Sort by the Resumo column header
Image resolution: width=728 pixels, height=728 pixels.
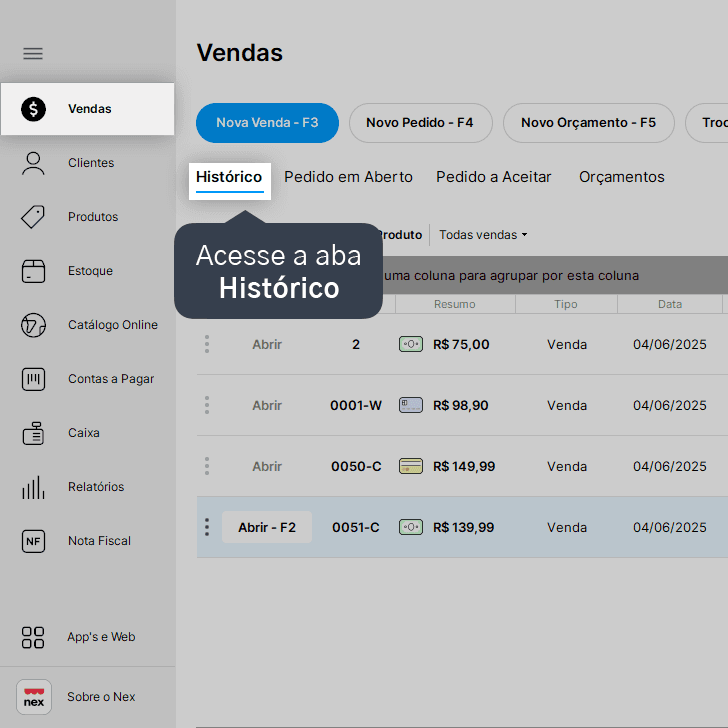[x=455, y=304]
